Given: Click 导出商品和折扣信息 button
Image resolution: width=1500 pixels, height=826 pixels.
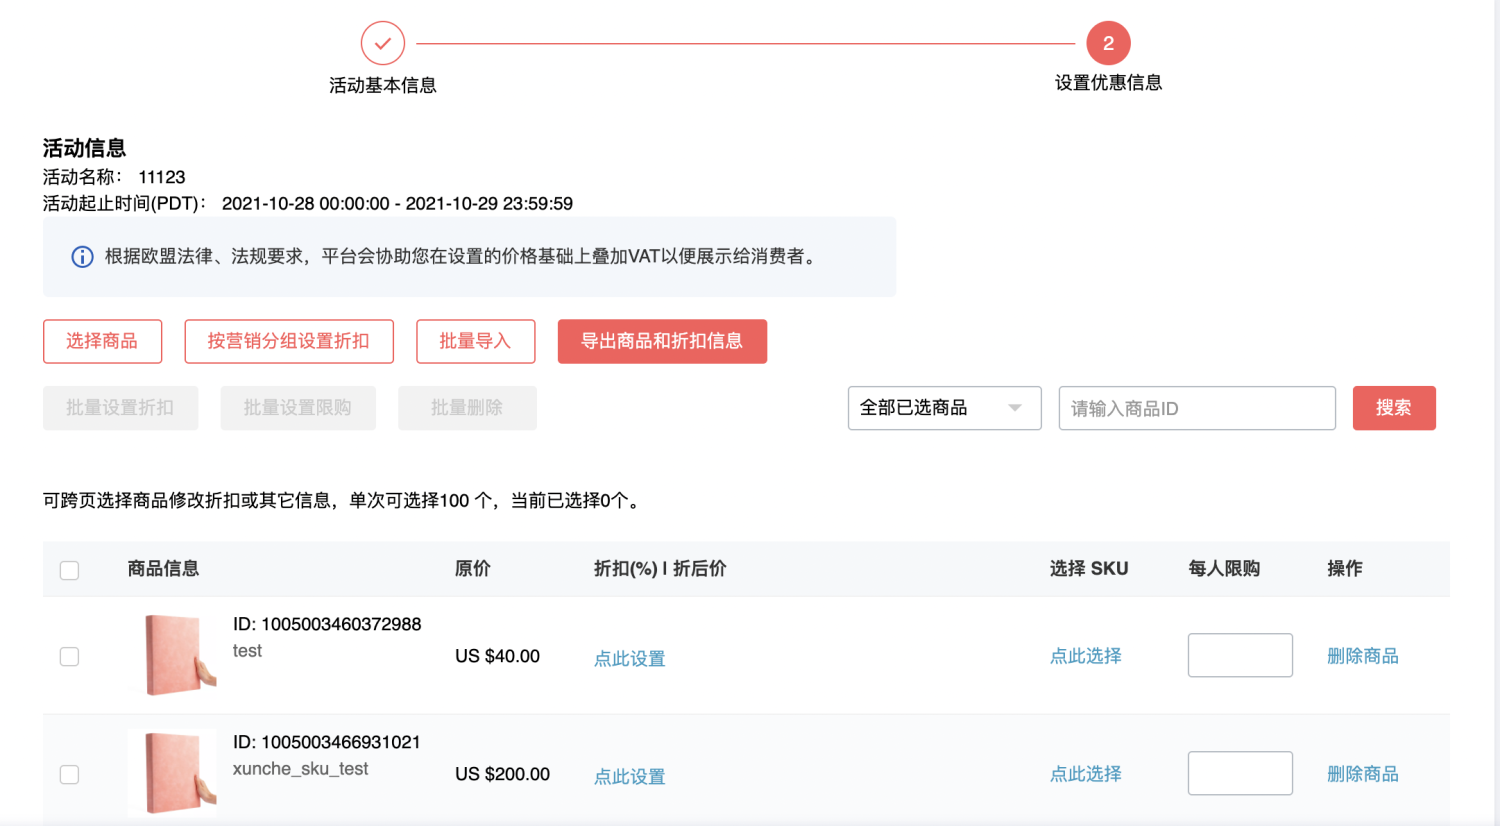Looking at the screenshot, I should (x=662, y=341).
